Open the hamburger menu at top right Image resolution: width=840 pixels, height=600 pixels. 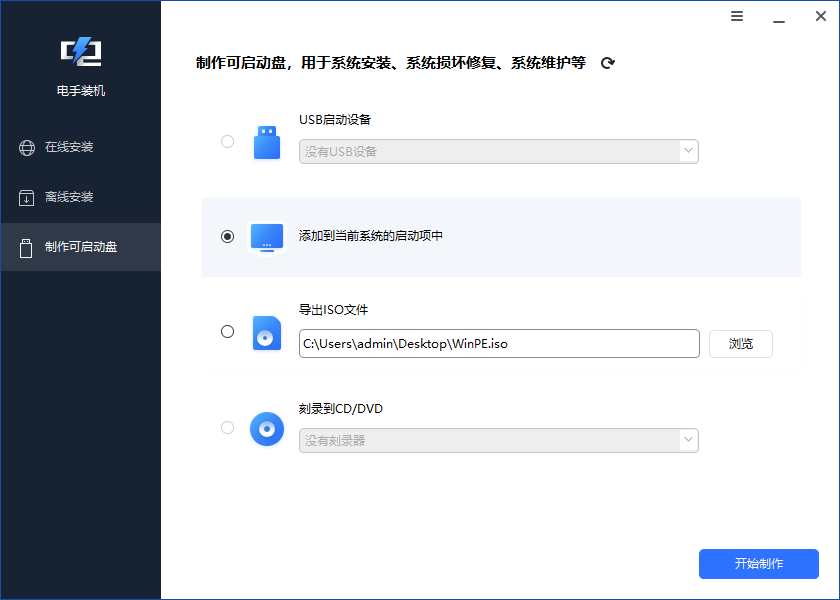pyautogui.click(x=737, y=16)
